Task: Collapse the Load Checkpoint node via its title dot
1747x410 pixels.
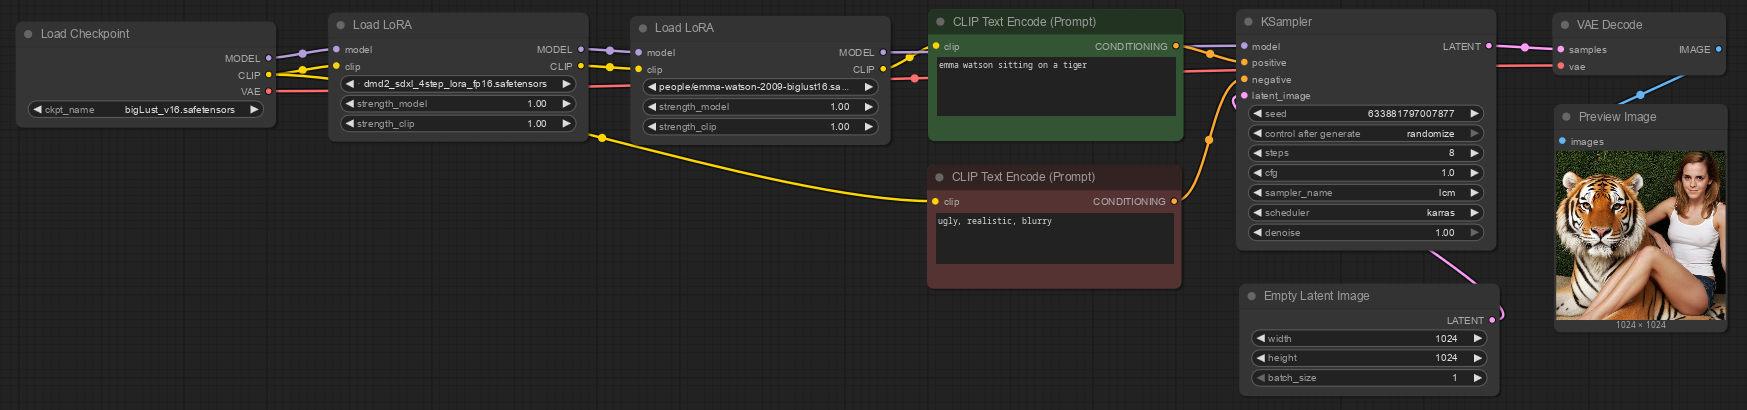Action: tap(27, 34)
